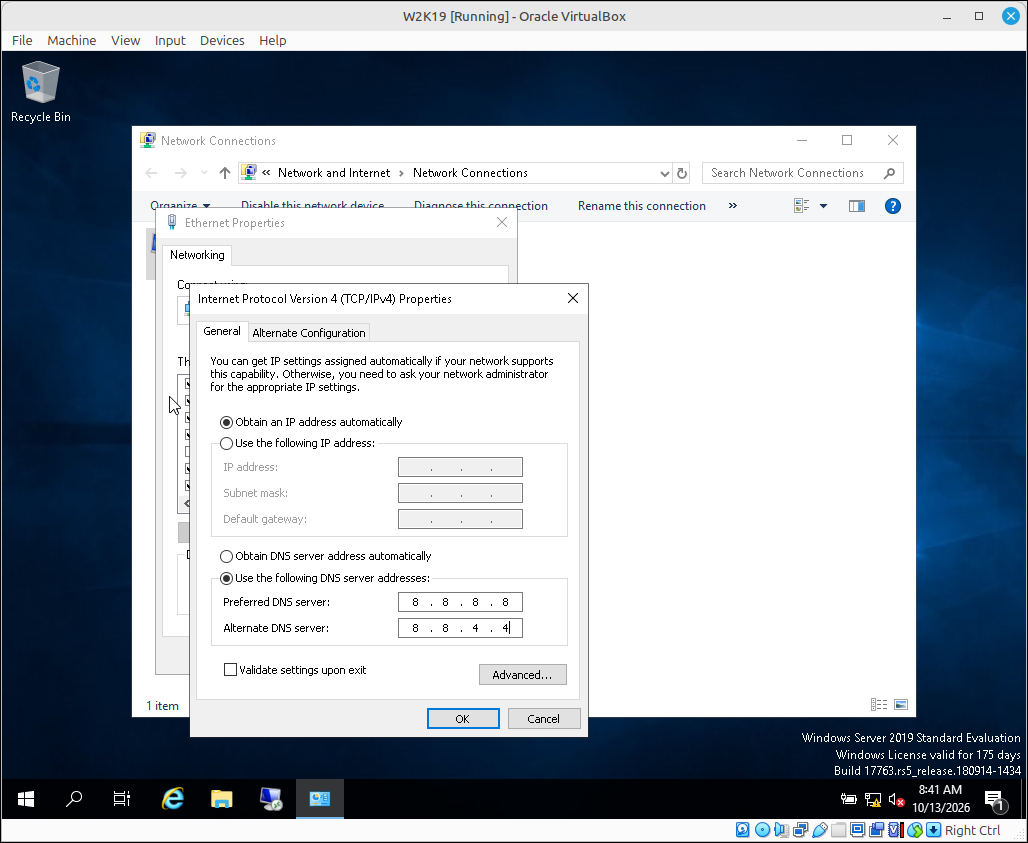Go up one level in Network Connections

225,173
